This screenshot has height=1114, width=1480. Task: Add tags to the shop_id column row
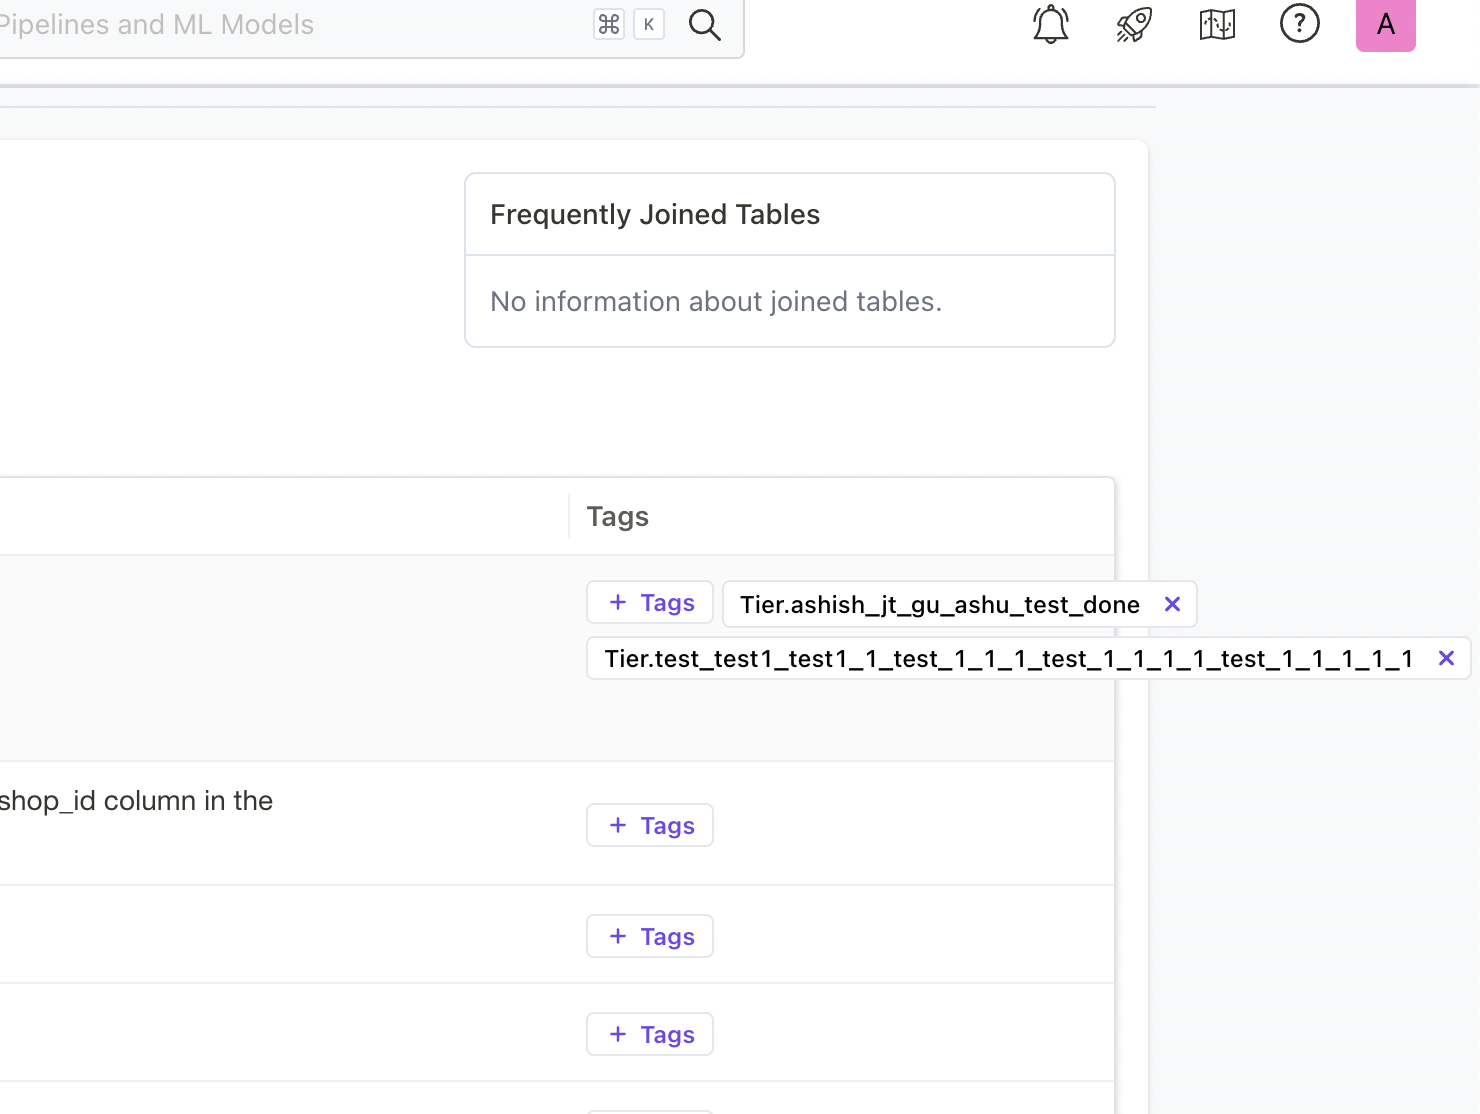[650, 825]
